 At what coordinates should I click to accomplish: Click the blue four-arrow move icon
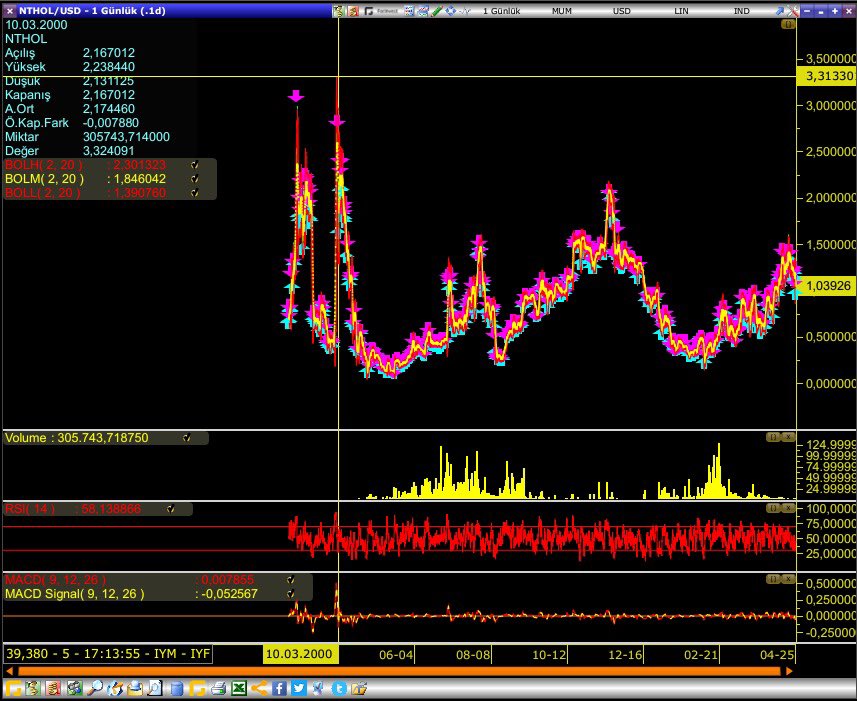(450, 10)
